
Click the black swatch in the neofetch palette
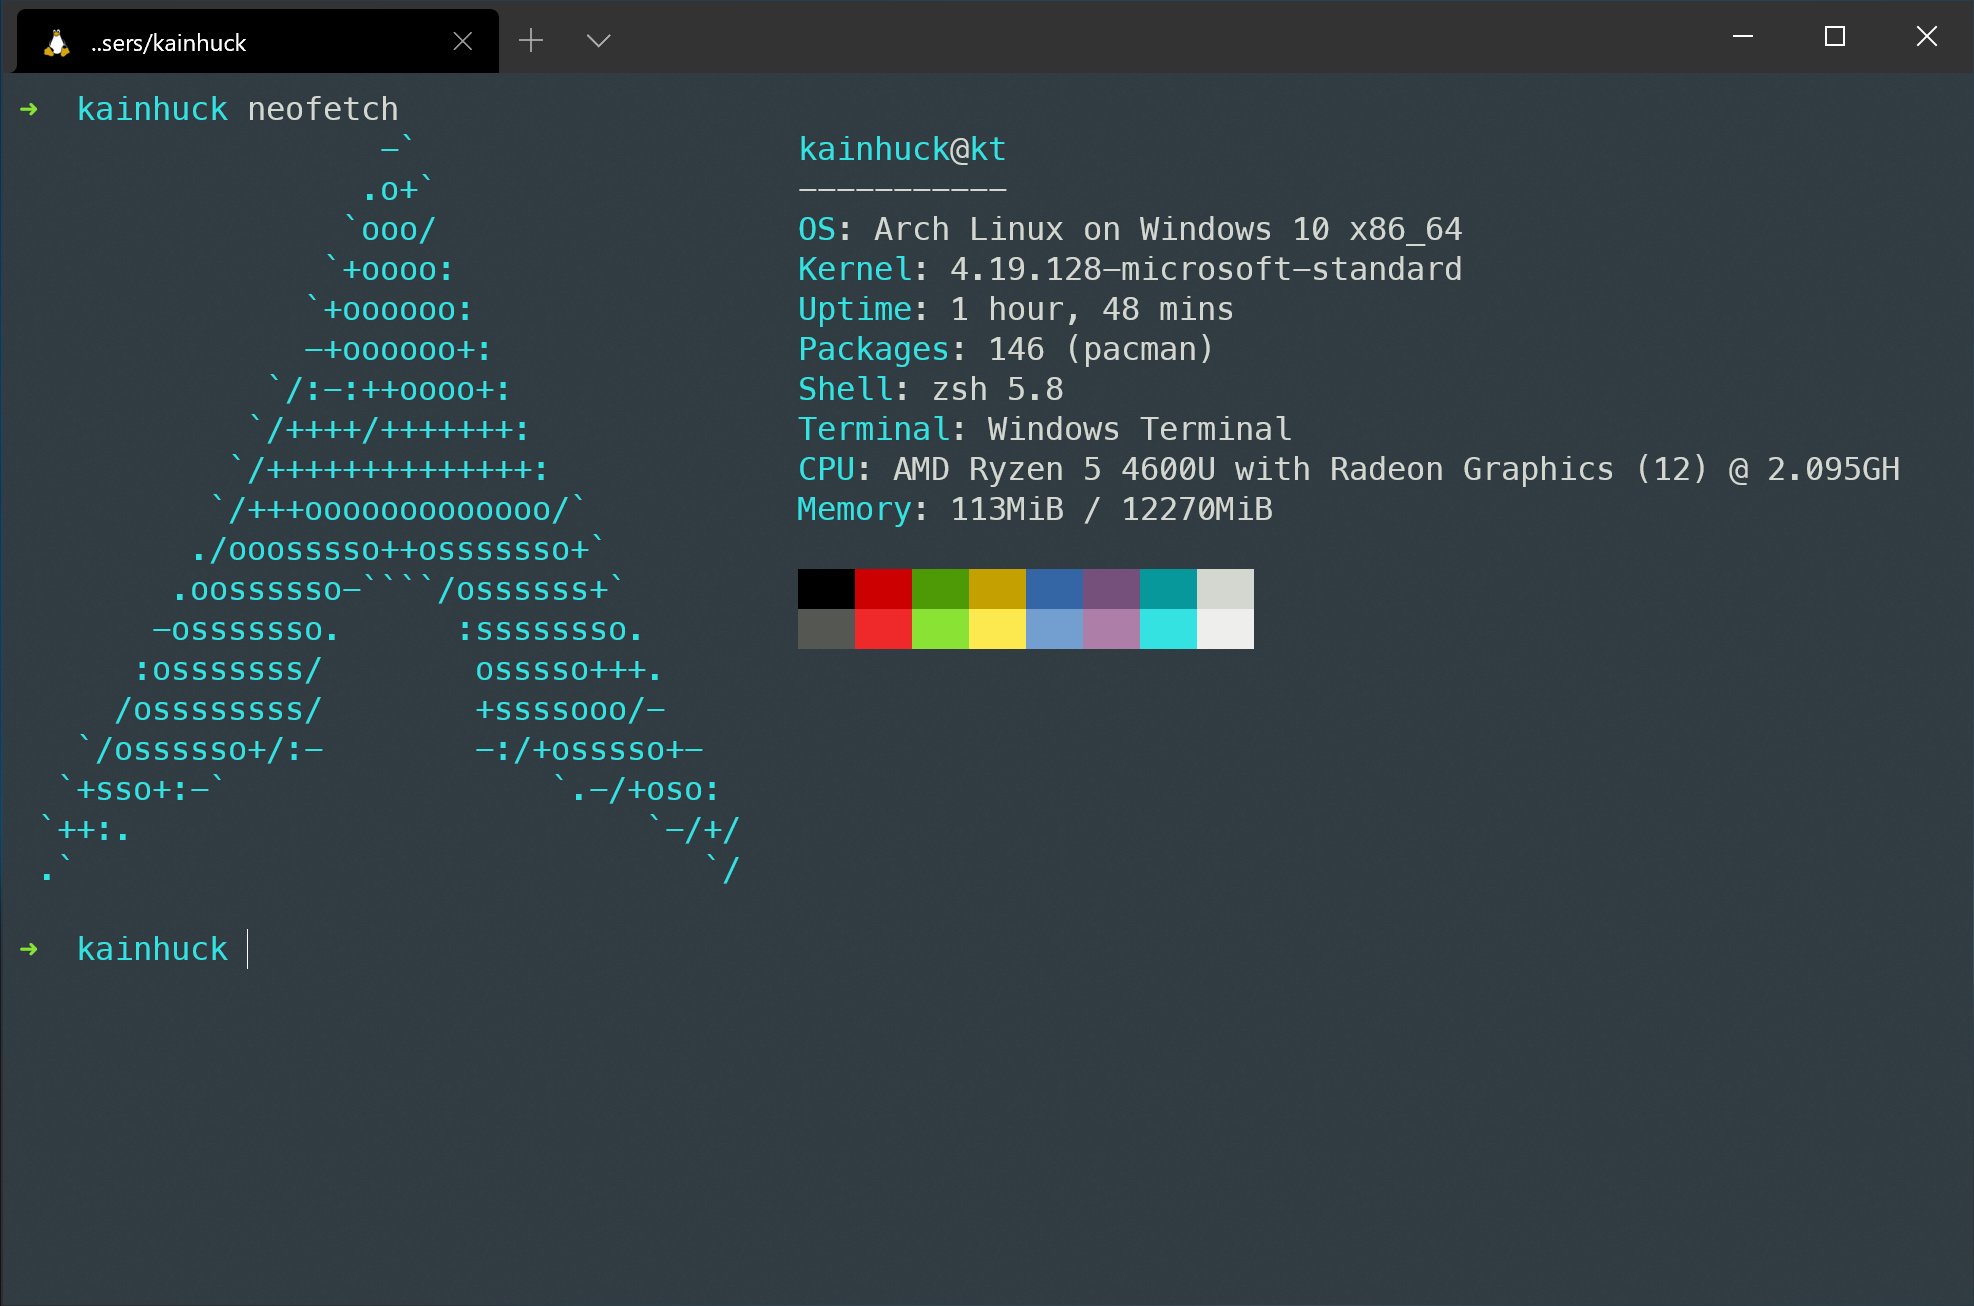tap(826, 588)
